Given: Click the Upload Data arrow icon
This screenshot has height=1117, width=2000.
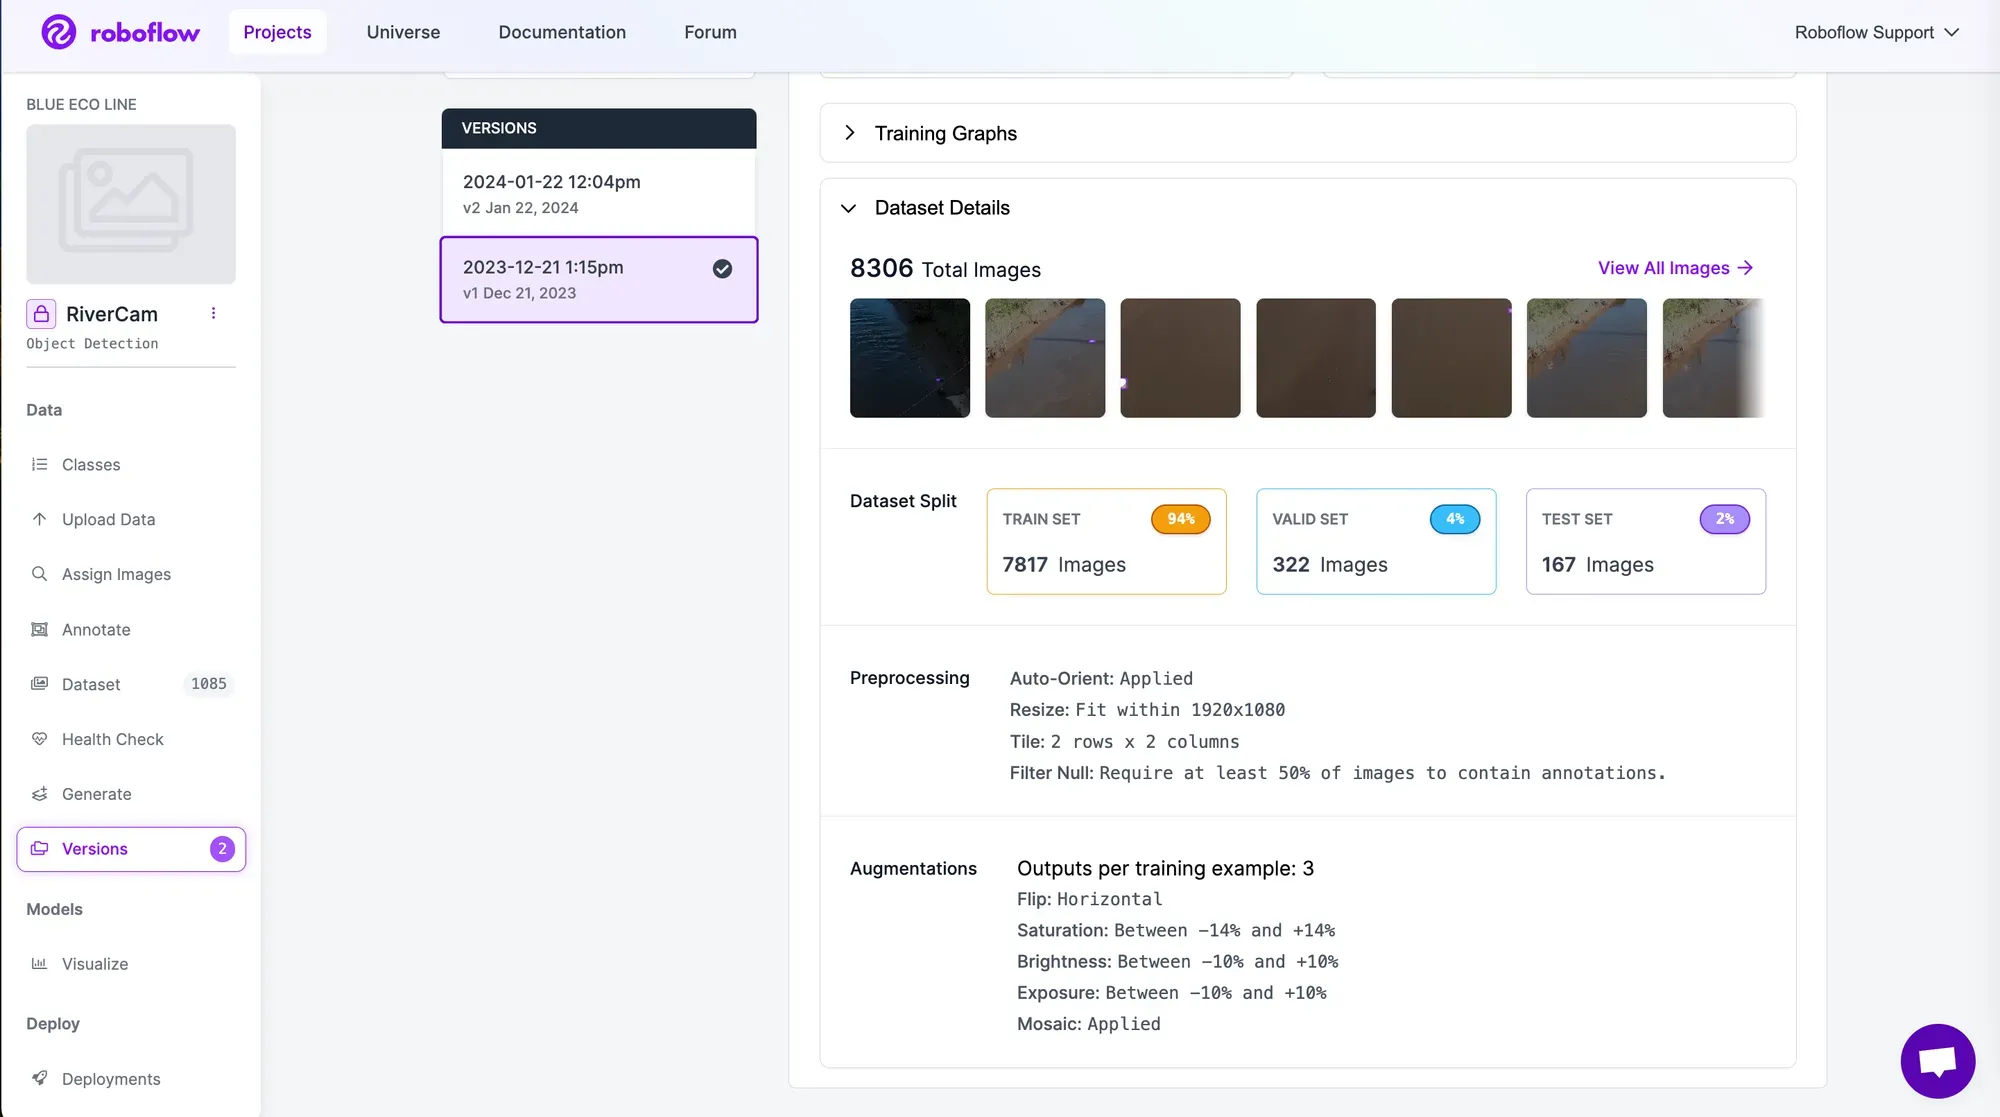Looking at the screenshot, I should pos(39,519).
